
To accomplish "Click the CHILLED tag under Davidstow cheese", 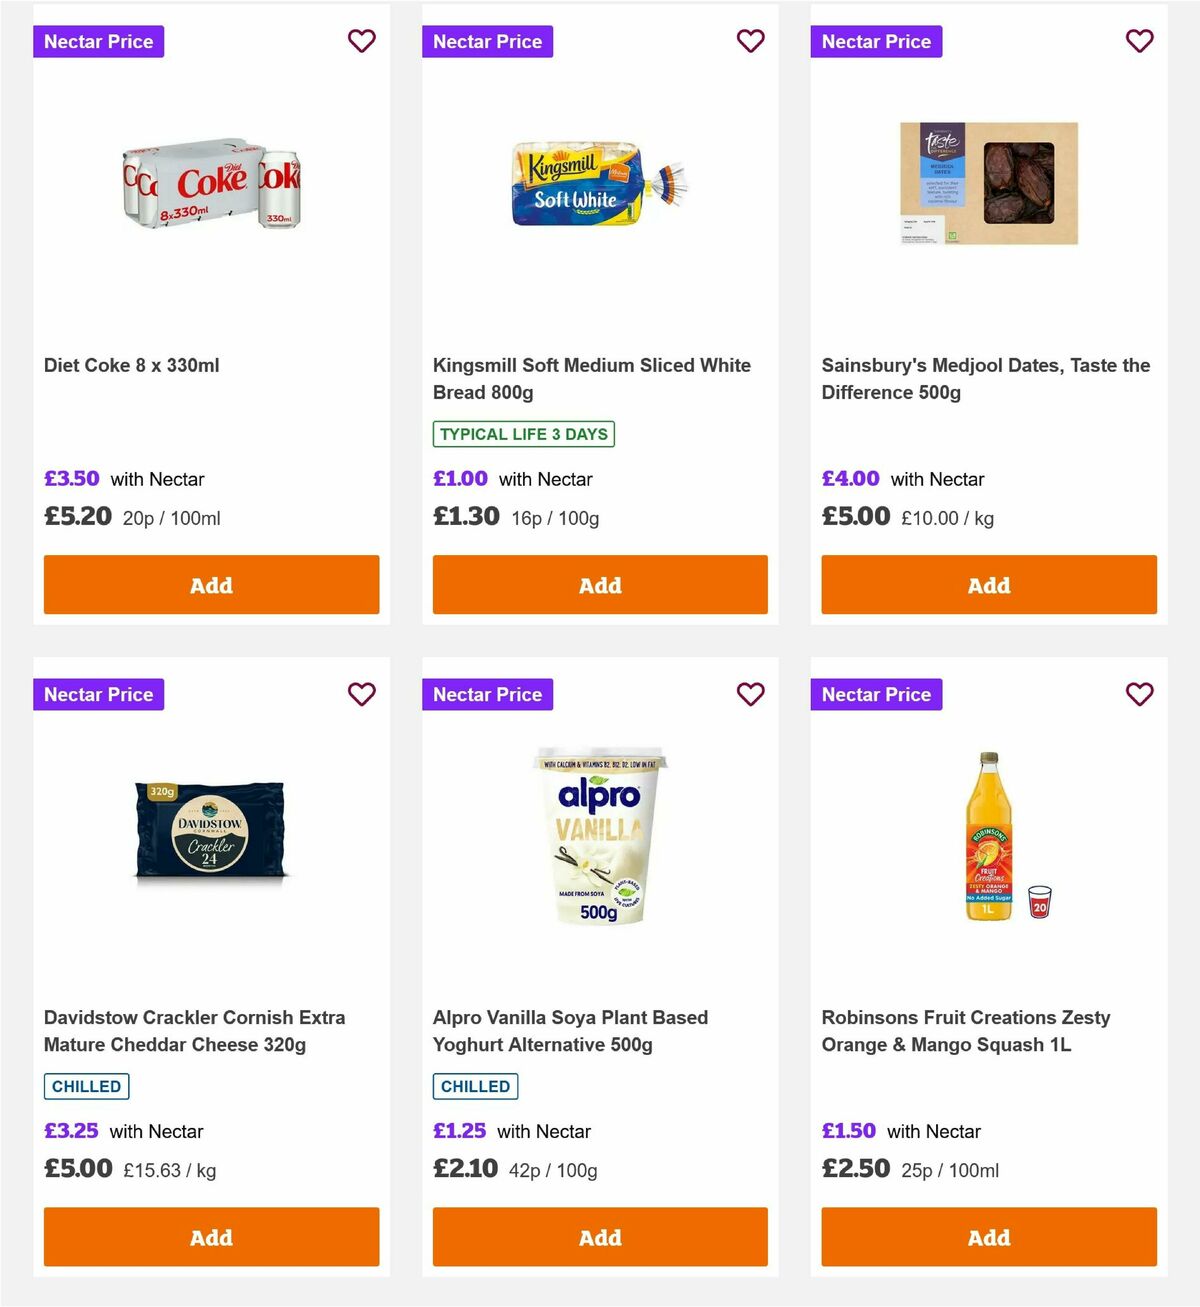I will point(86,1086).
